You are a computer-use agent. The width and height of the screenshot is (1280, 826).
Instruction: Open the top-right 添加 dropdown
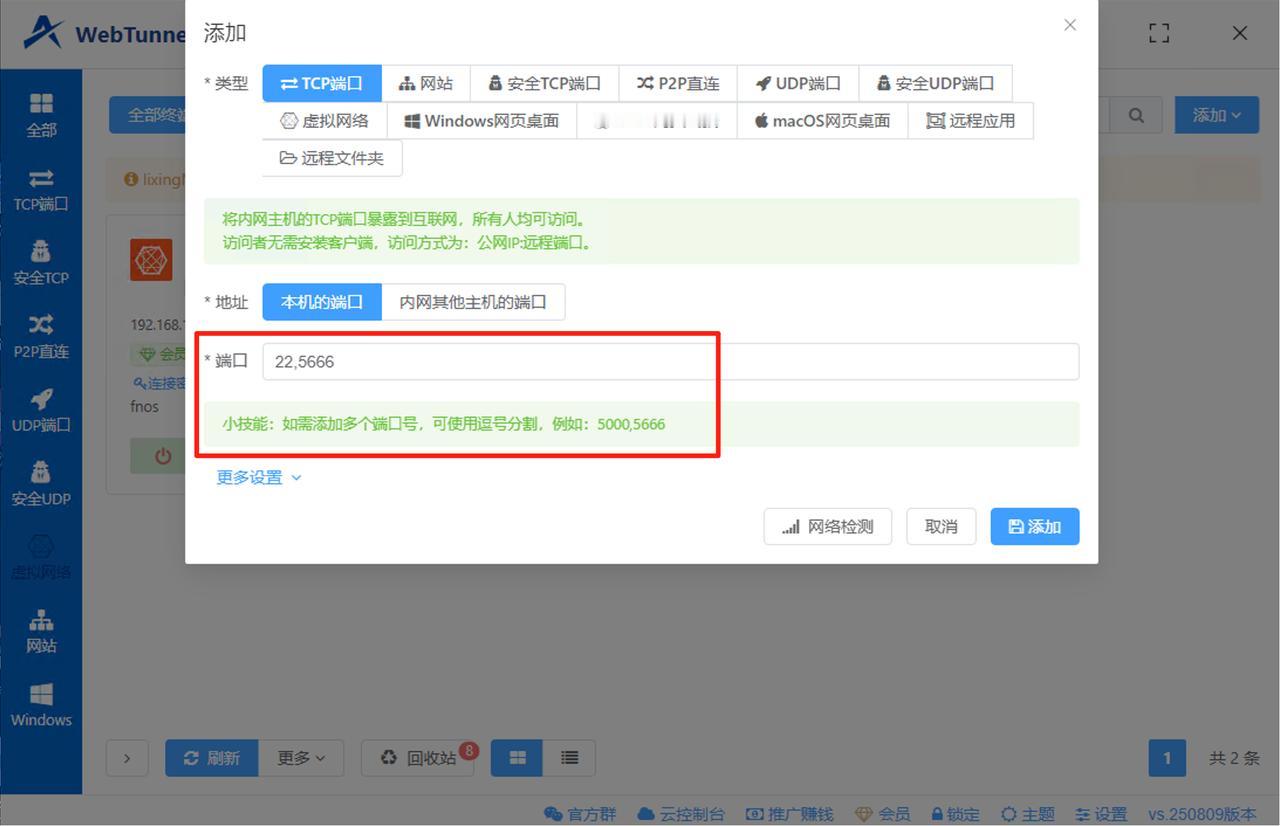click(1215, 115)
